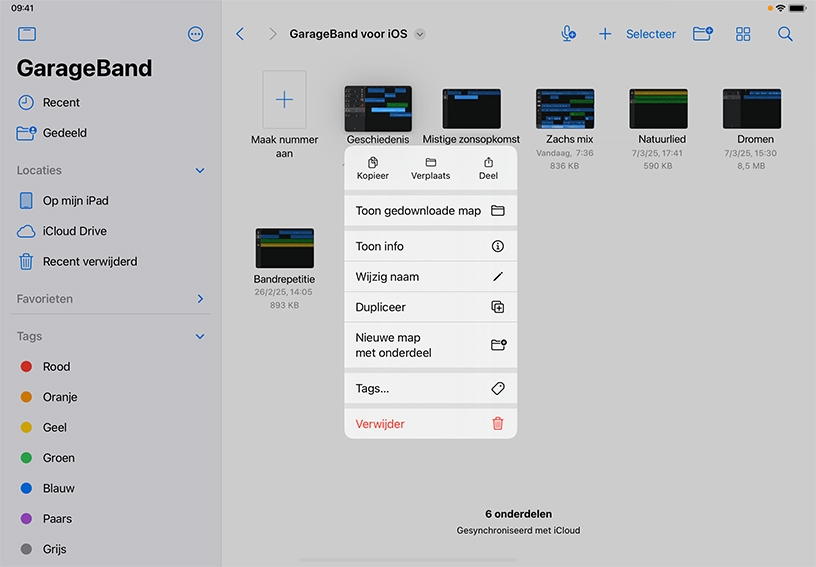Select iCloud Drive location
Viewport: 816px width, 567px height.
point(110,231)
